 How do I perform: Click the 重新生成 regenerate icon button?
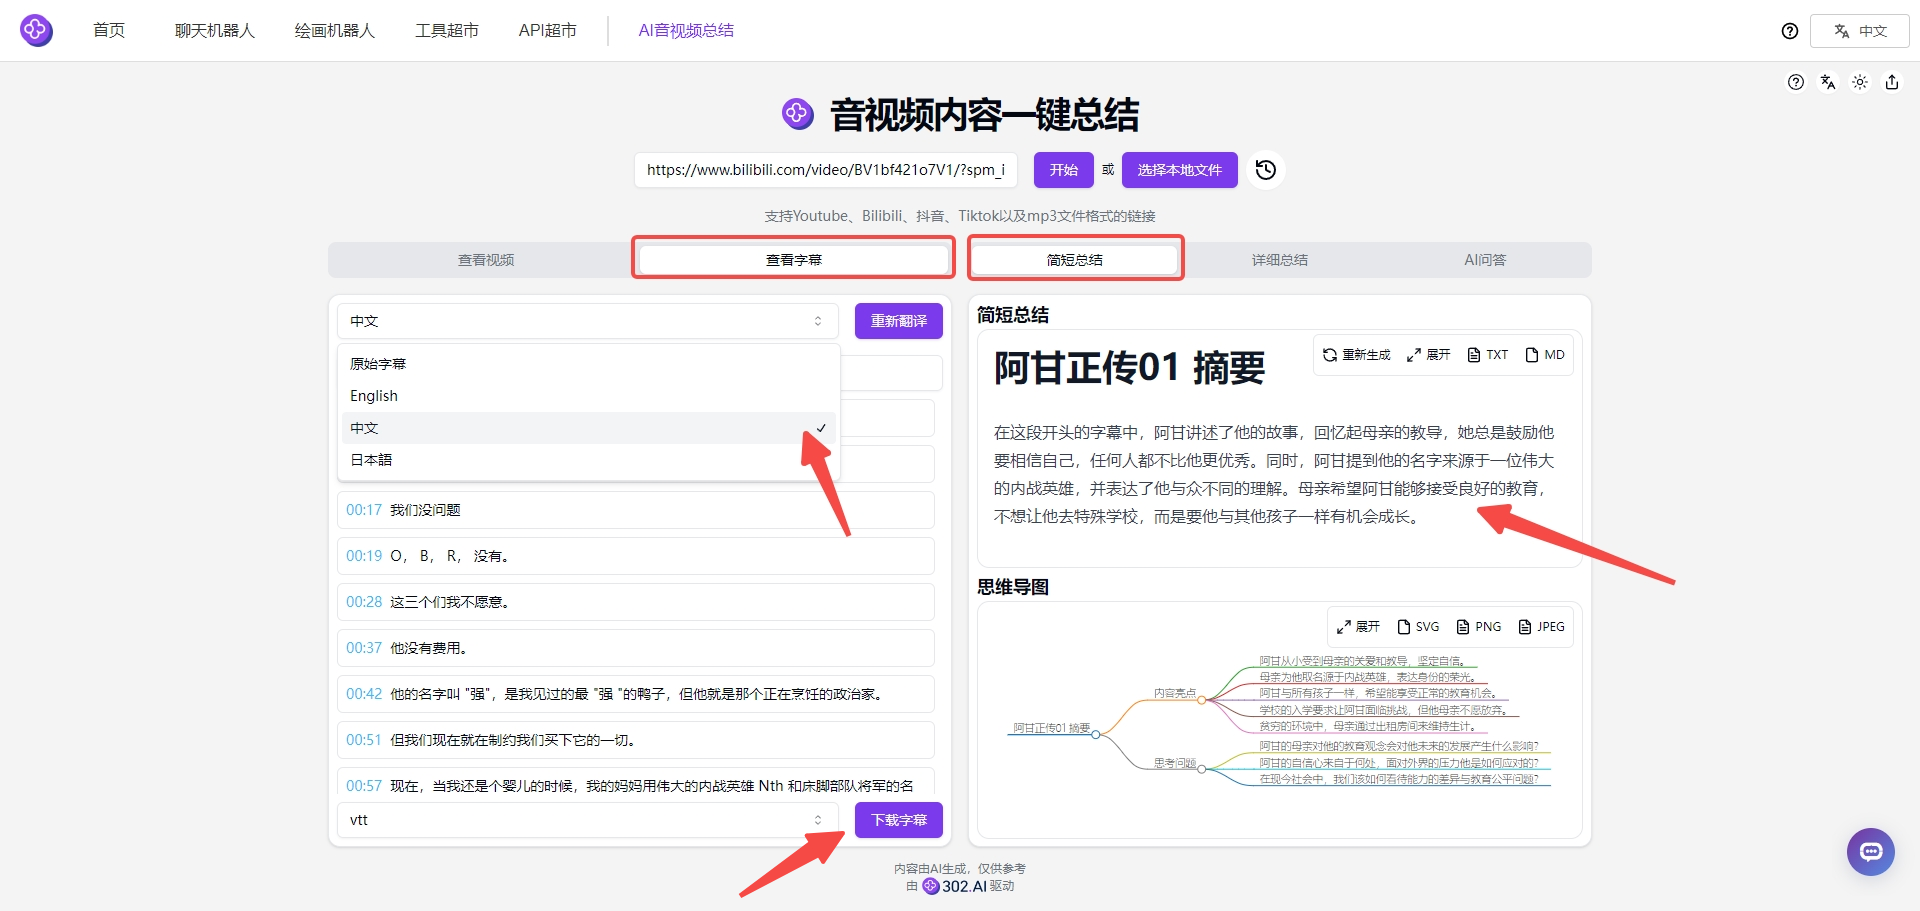coord(1356,355)
